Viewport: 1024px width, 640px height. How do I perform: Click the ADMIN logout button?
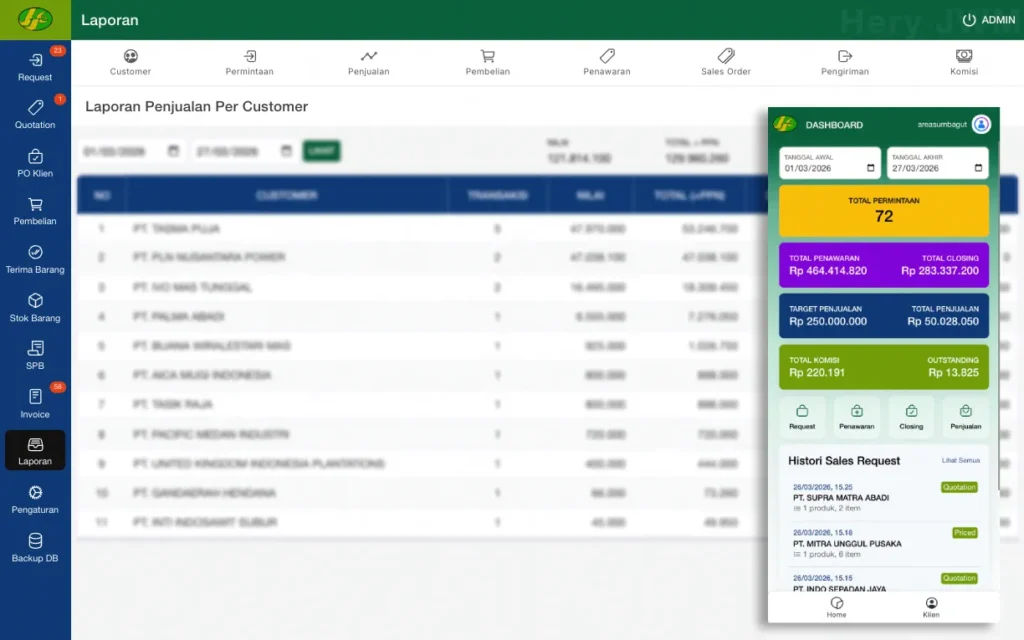pyautogui.click(x=988, y=20)
